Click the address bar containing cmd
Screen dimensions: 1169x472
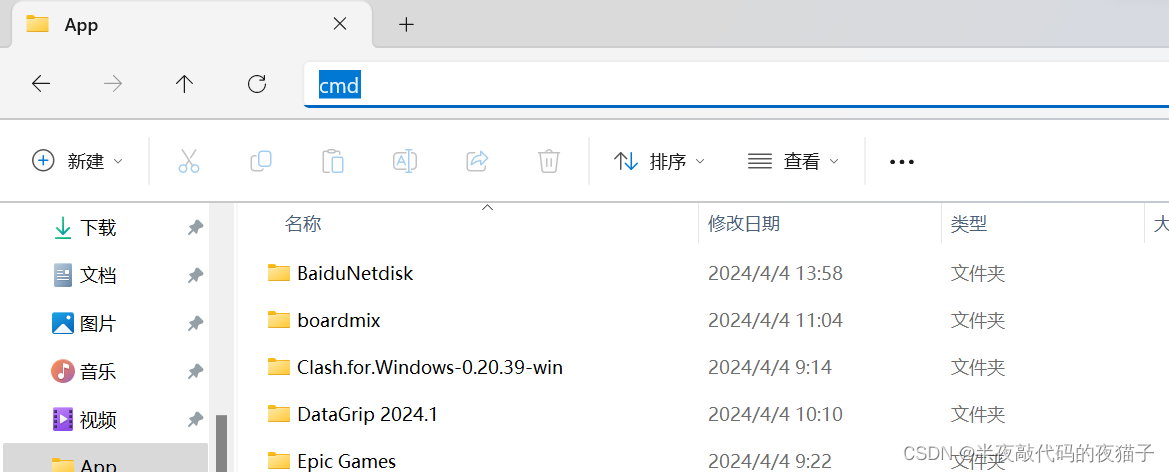736,85
